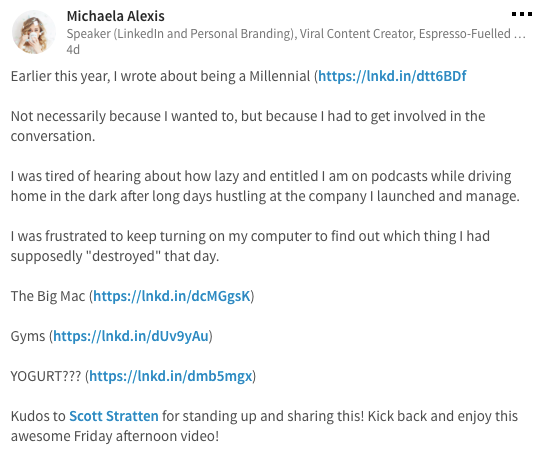Click the "Not necessarily because I wanted to" line
The image size is (540, 450).
(248, 116)
